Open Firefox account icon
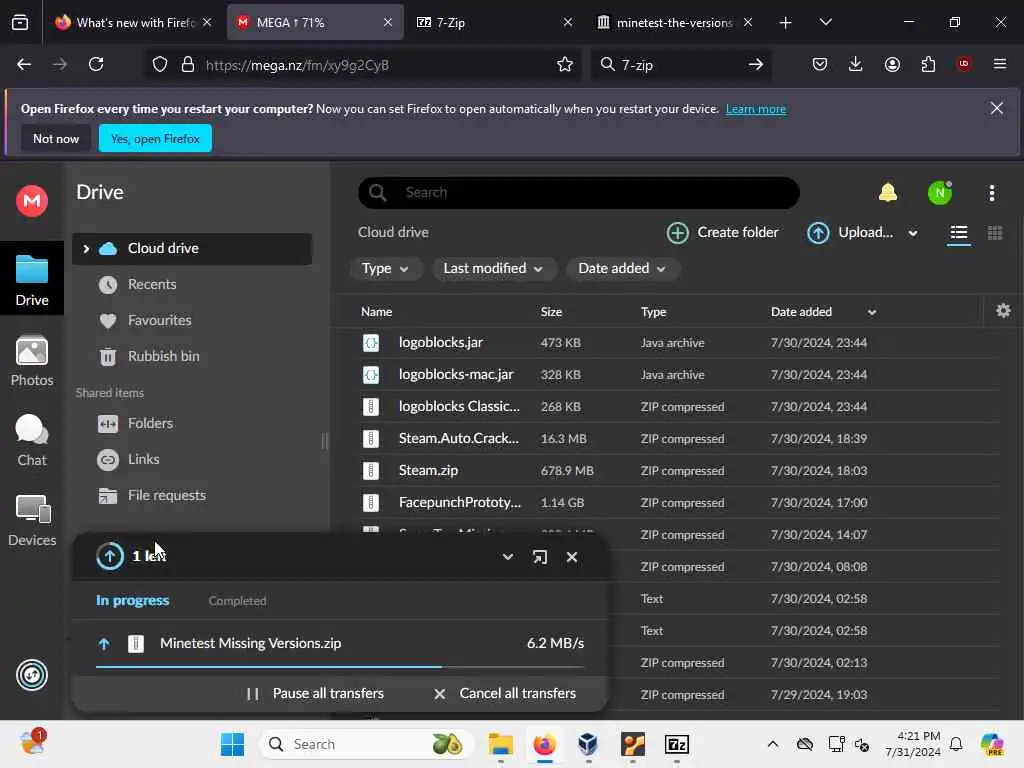The width and height of the screenshot is (1024, 768). (x=892, y=64)
